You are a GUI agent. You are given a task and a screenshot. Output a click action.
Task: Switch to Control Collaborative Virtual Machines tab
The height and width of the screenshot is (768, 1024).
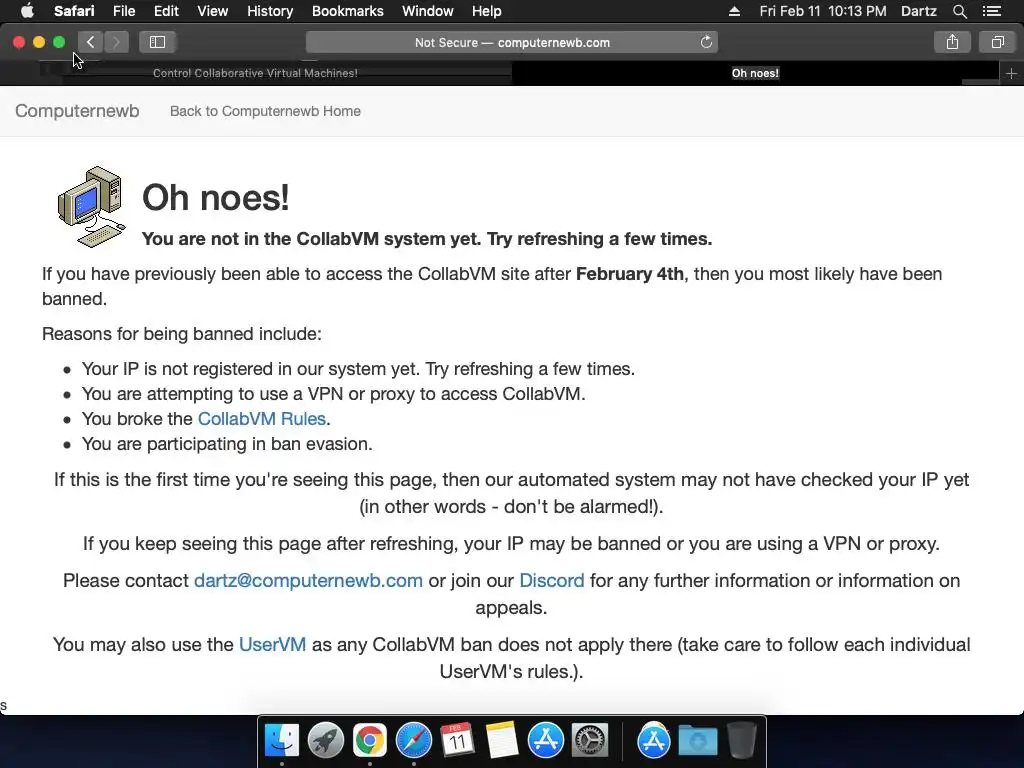tap(255, 73)
